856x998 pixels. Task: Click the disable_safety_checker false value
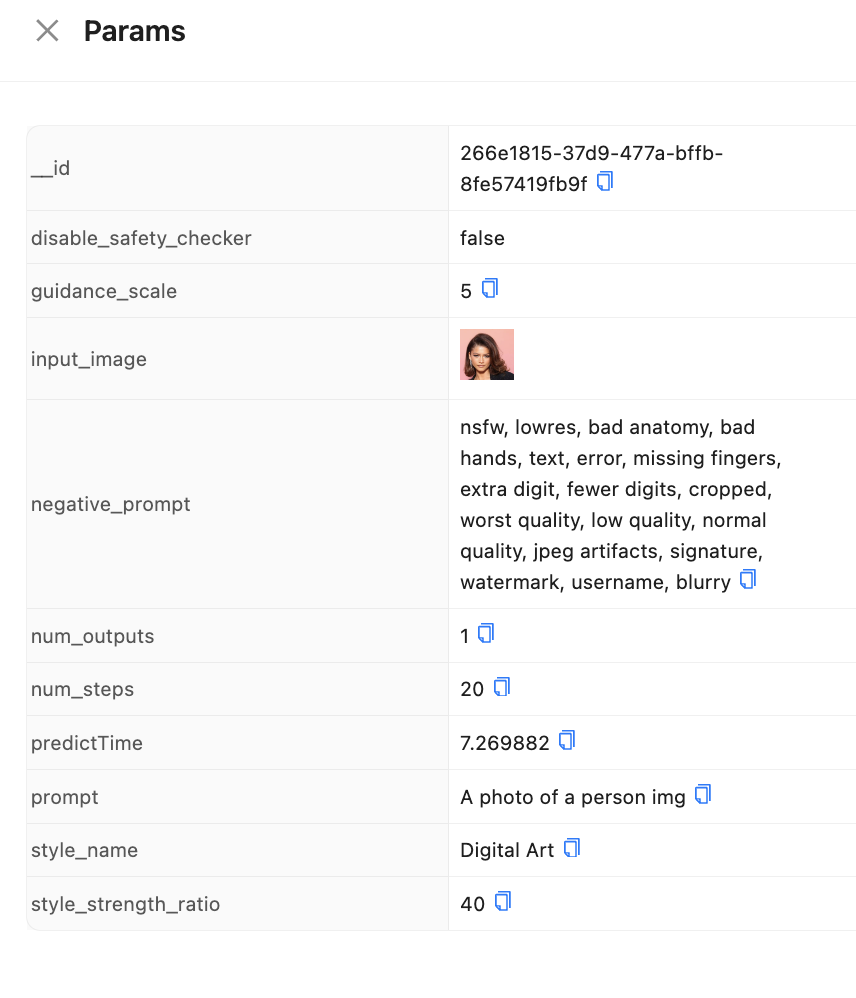click(482, 238)
